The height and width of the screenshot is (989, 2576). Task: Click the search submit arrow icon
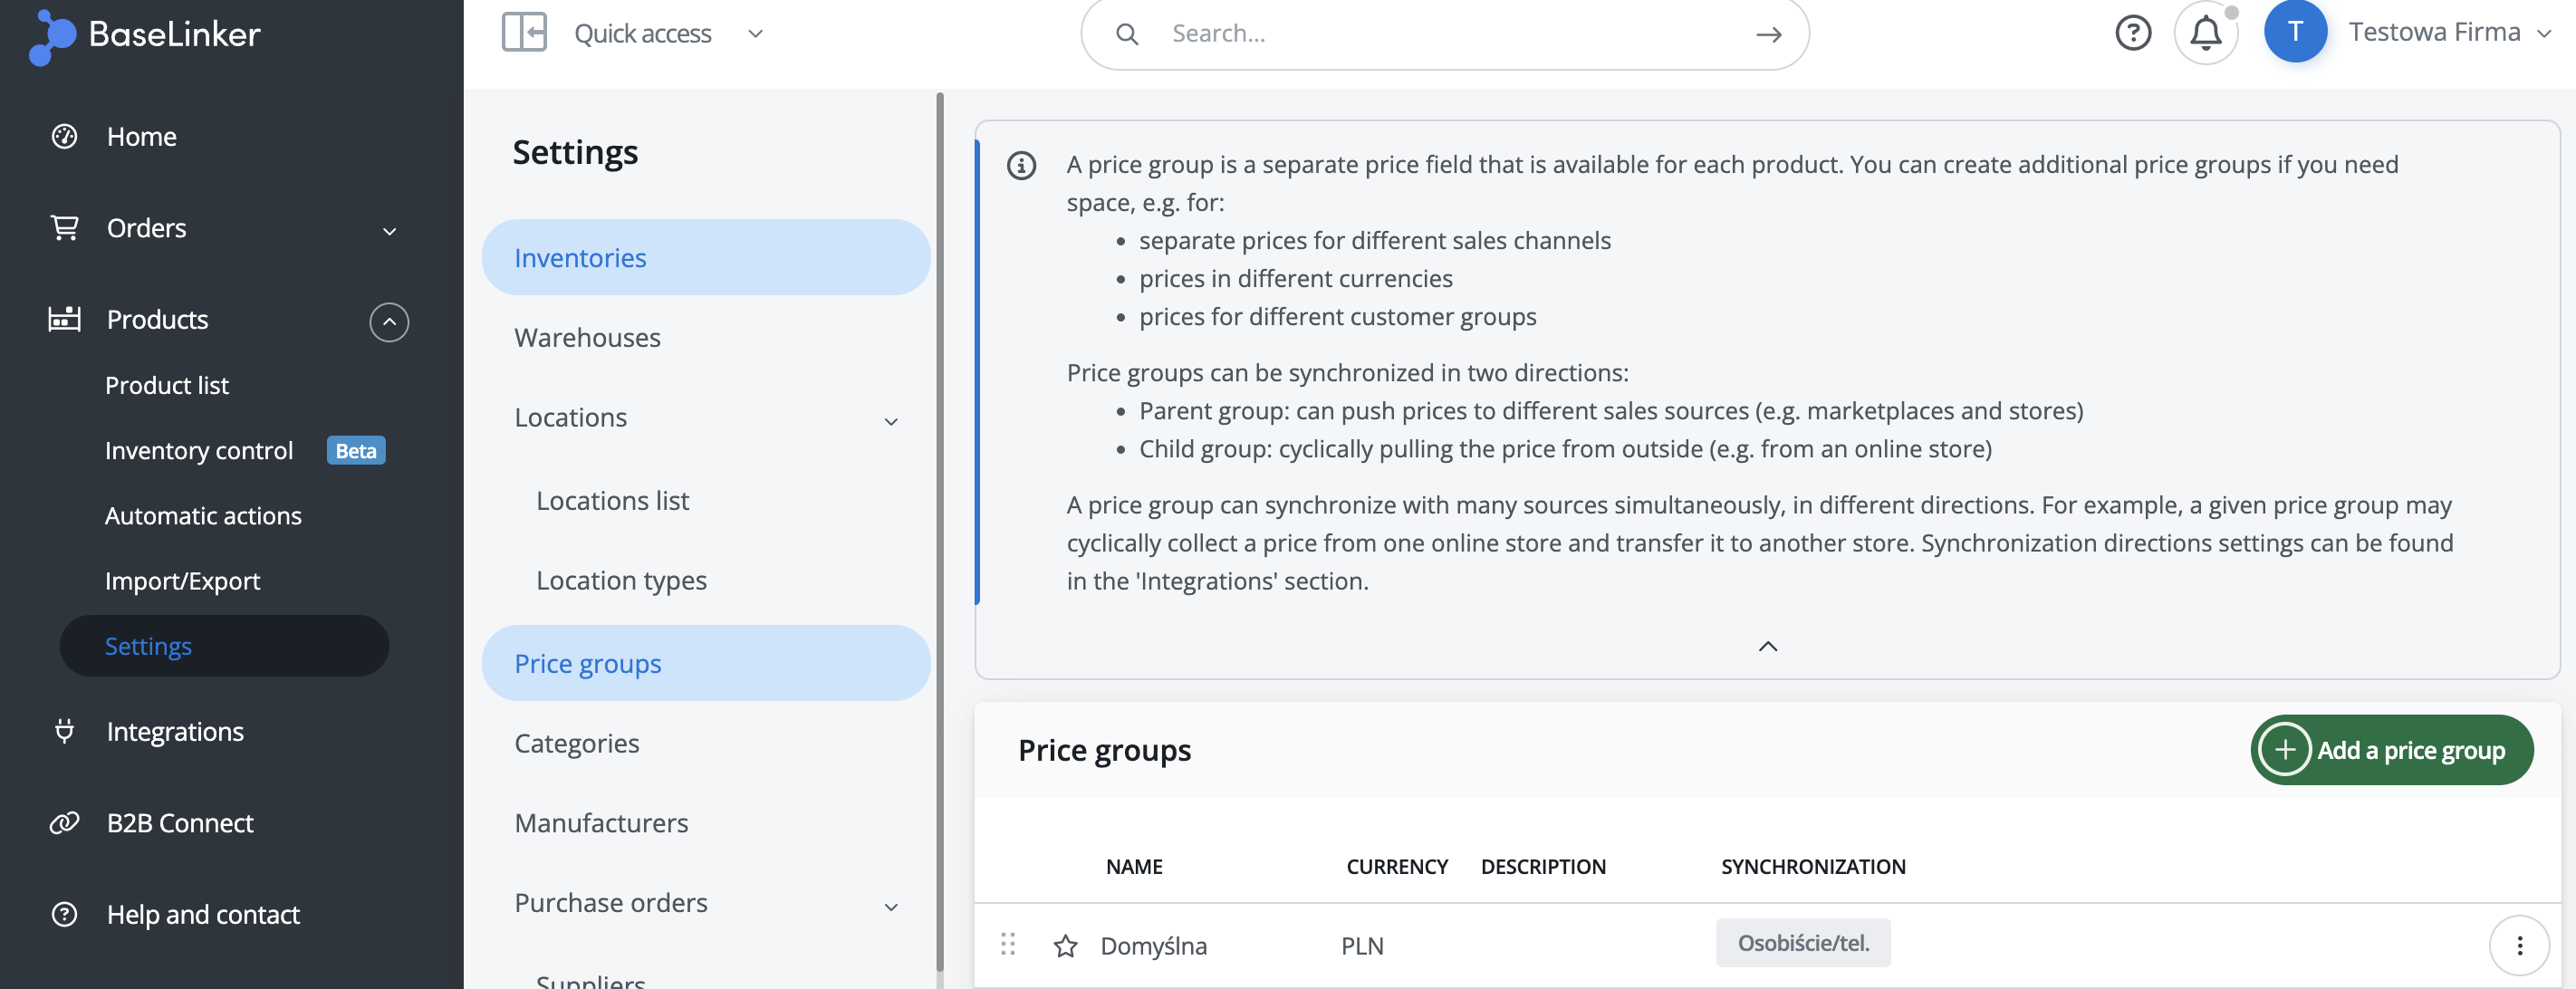click(1768, 35)
